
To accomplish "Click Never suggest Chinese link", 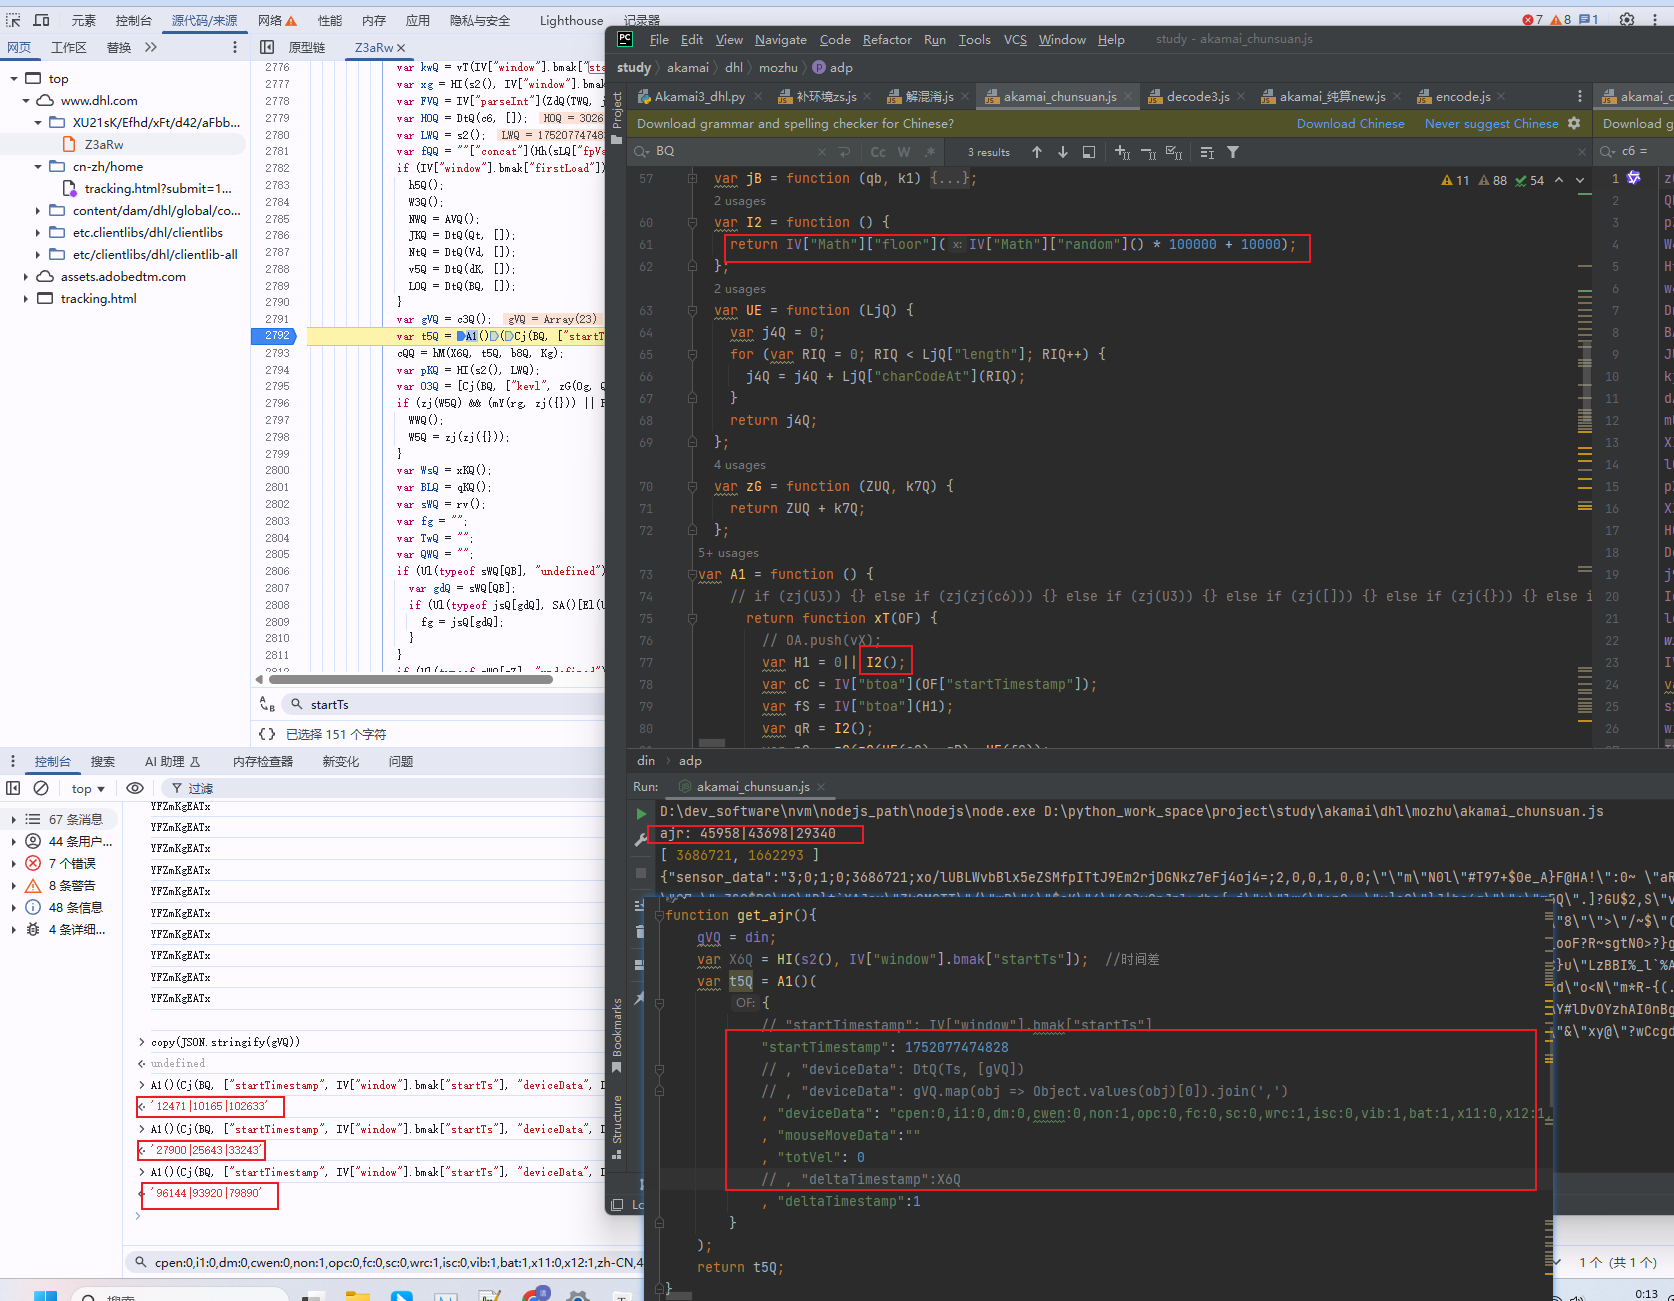I will tap(1491, 124).
